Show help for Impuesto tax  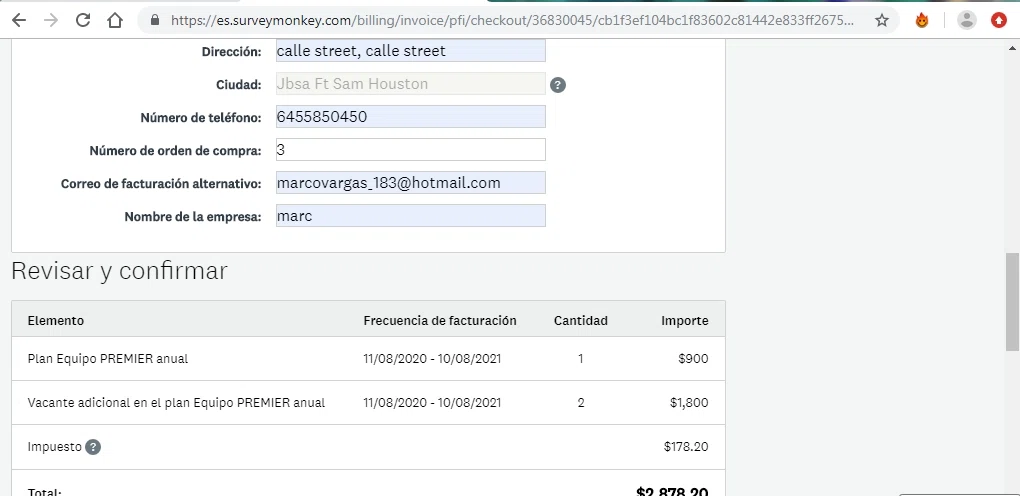click(x=93, y=447)
